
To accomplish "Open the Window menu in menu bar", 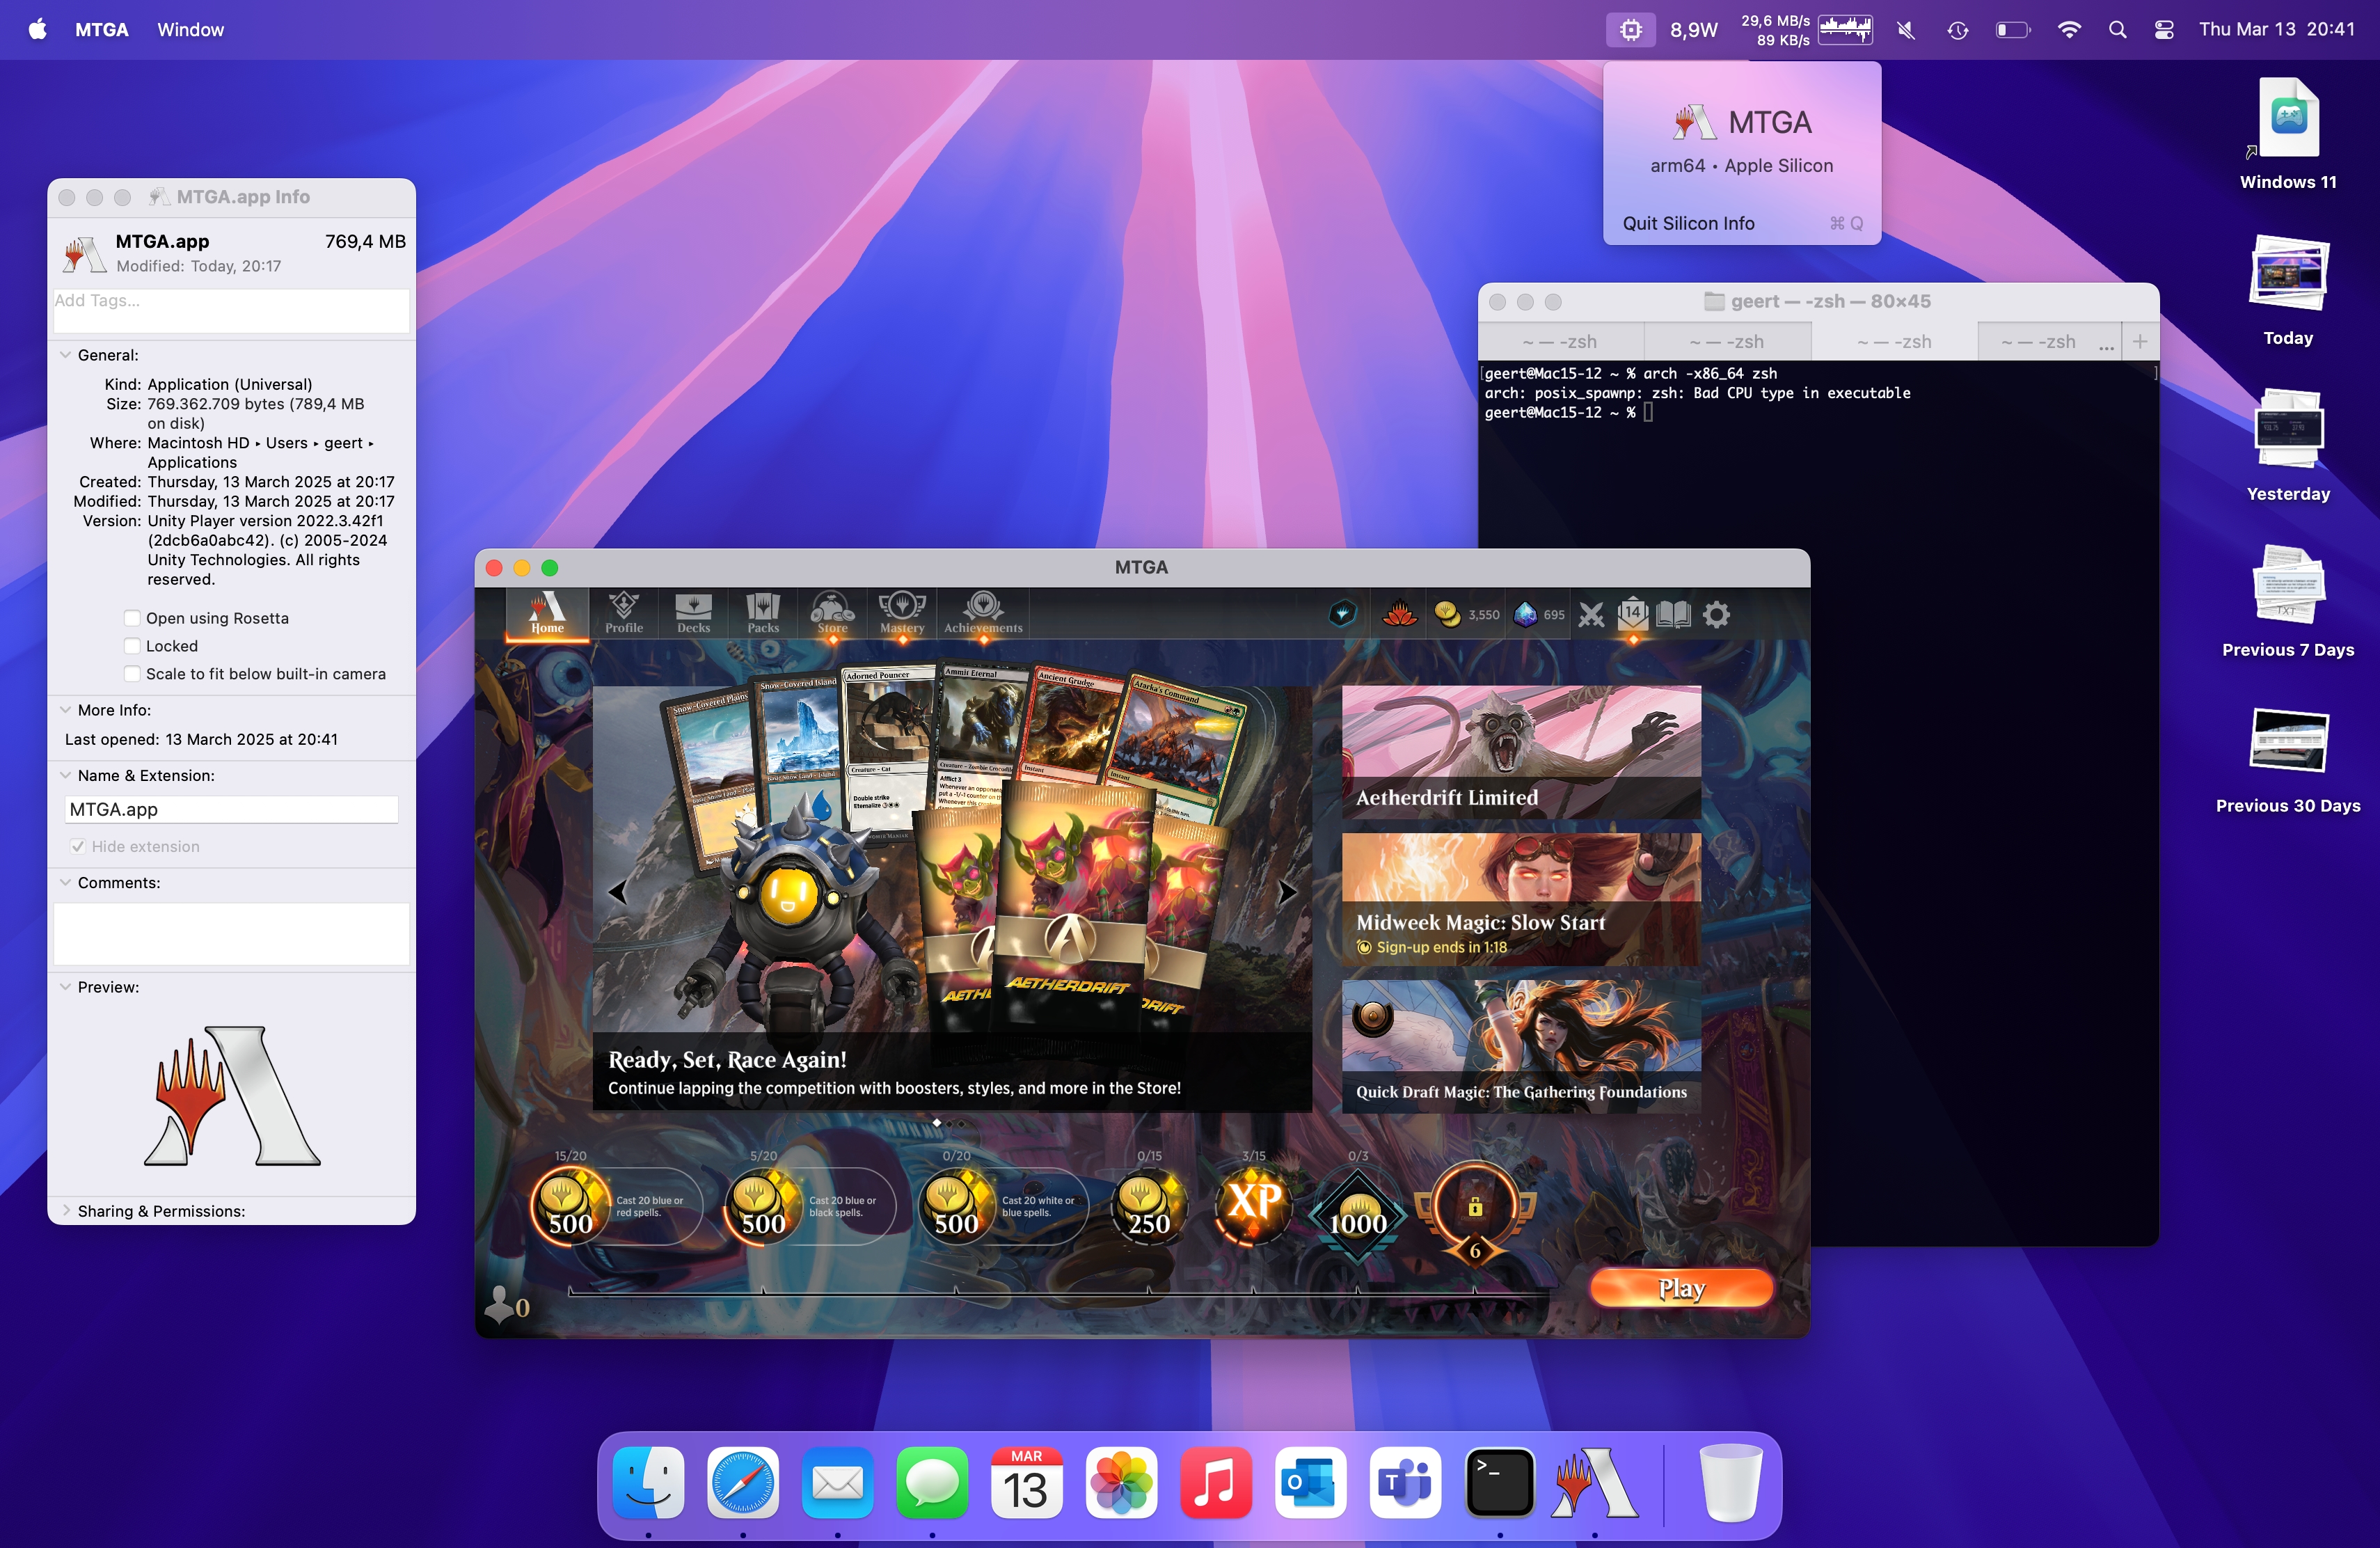I will tap(190, 30).
